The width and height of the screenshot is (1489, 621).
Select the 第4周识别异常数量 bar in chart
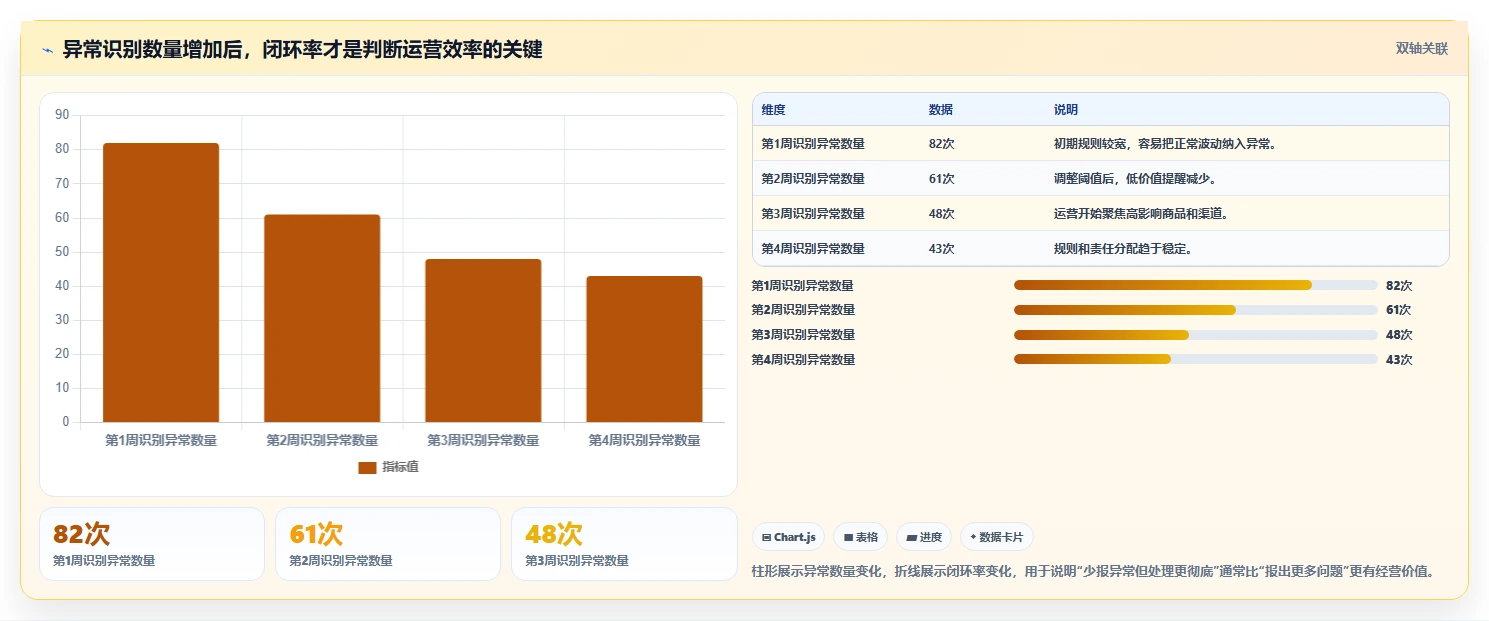[x=644, y=349]
